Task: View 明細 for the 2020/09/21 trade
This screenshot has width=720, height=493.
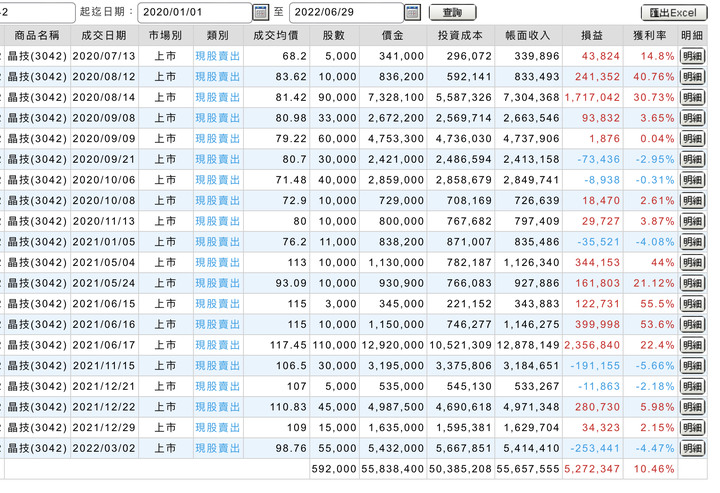Action: coord(692,159)
